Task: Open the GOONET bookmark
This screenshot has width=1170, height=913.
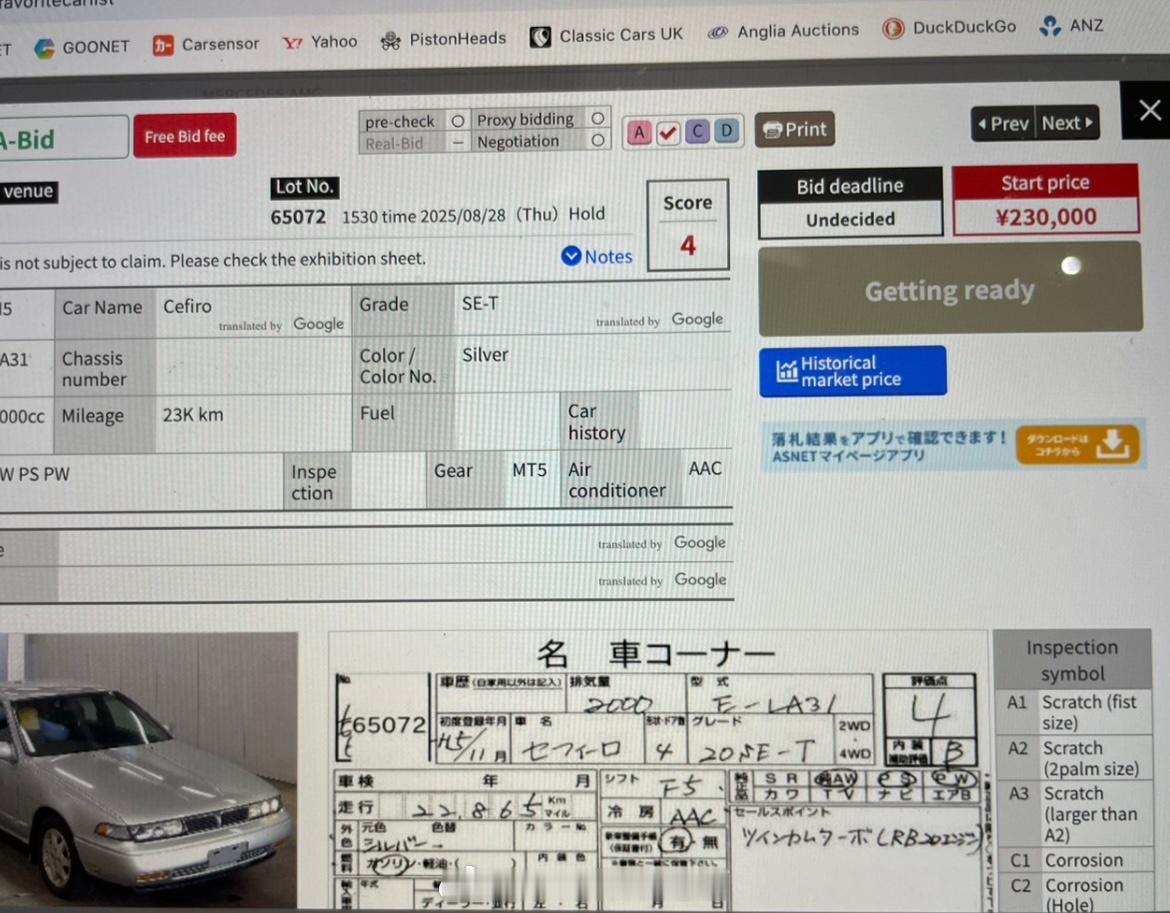Action: [82, 48]
